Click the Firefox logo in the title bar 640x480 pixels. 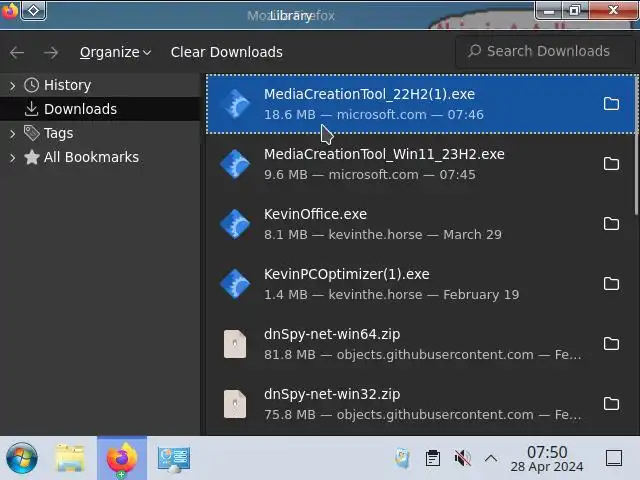pos(9,10)
